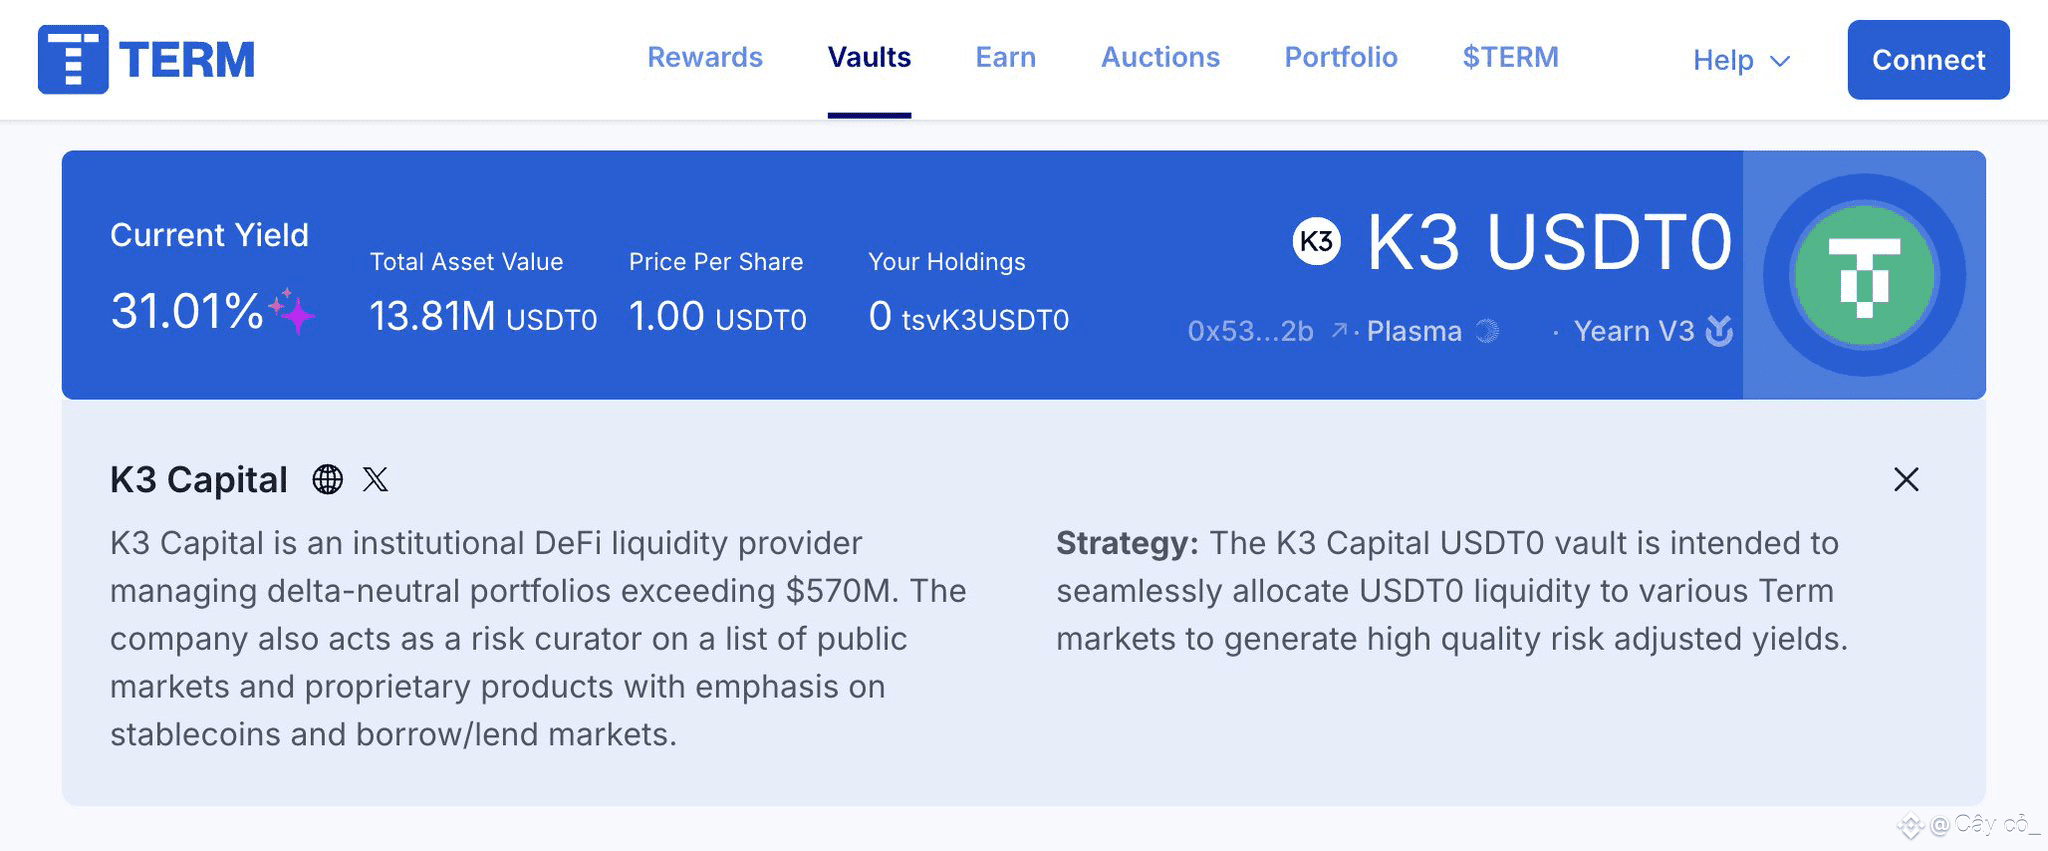
Task: Click the sparkle icon next to yield
Action: click(293, 311)
